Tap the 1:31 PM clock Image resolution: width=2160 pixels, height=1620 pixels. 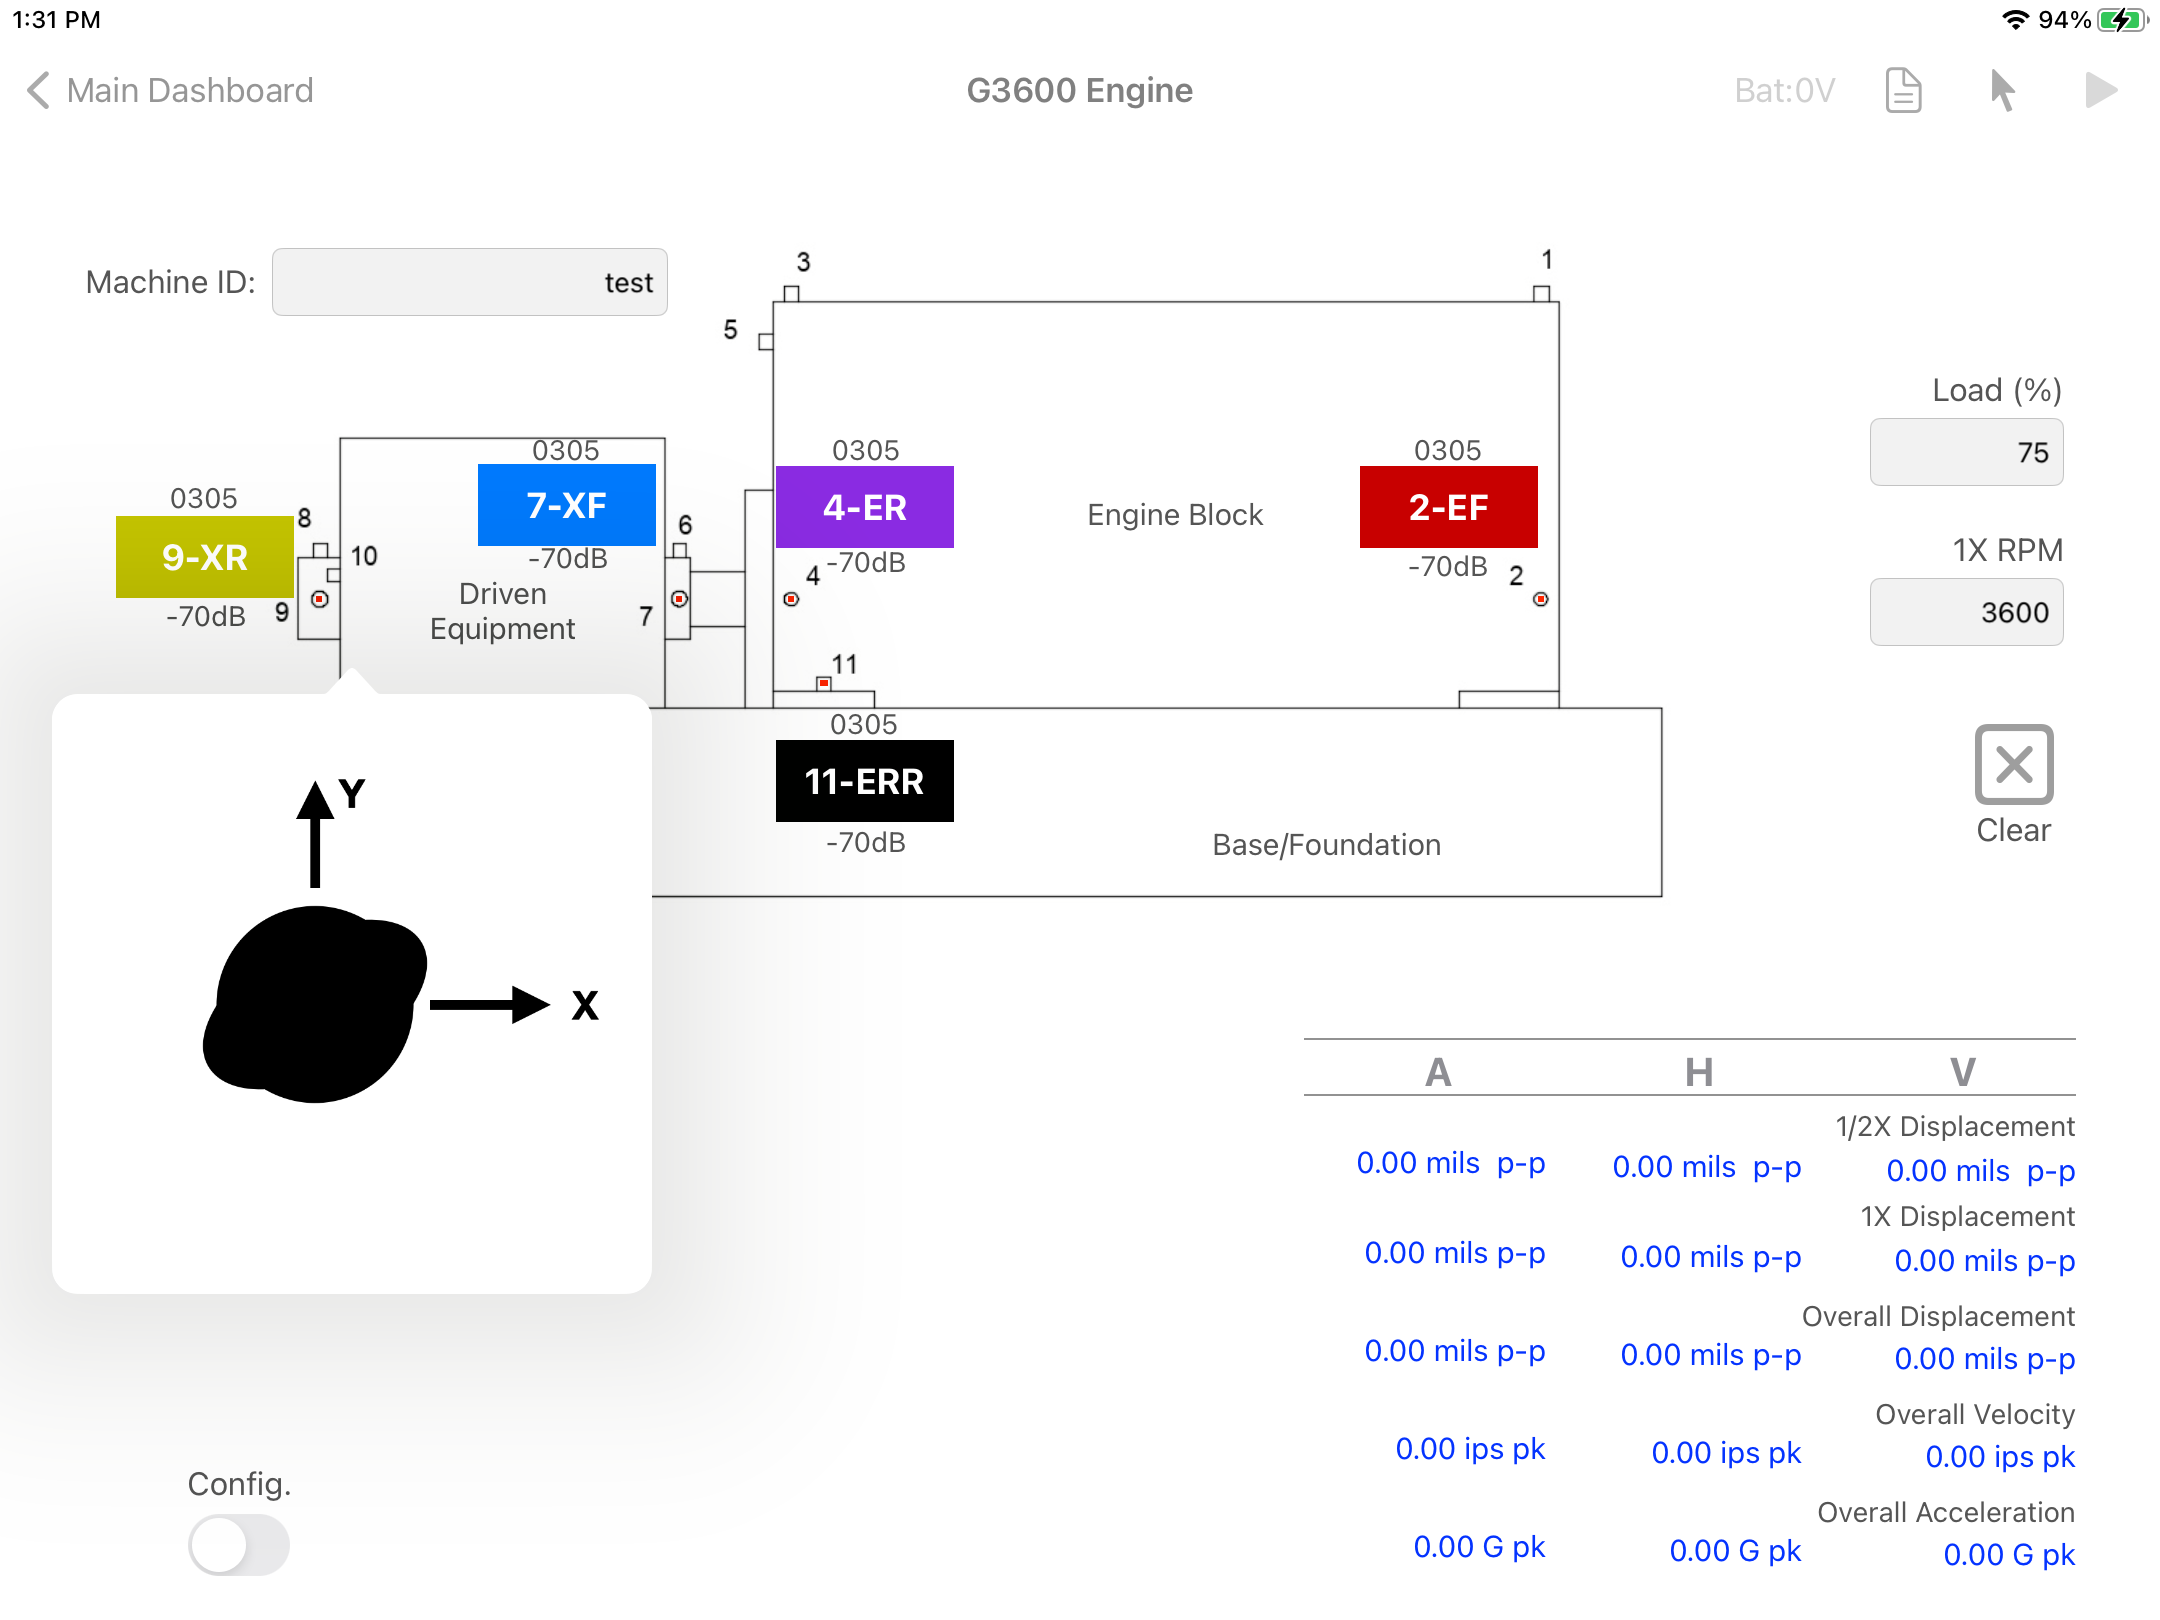(56, 19)
